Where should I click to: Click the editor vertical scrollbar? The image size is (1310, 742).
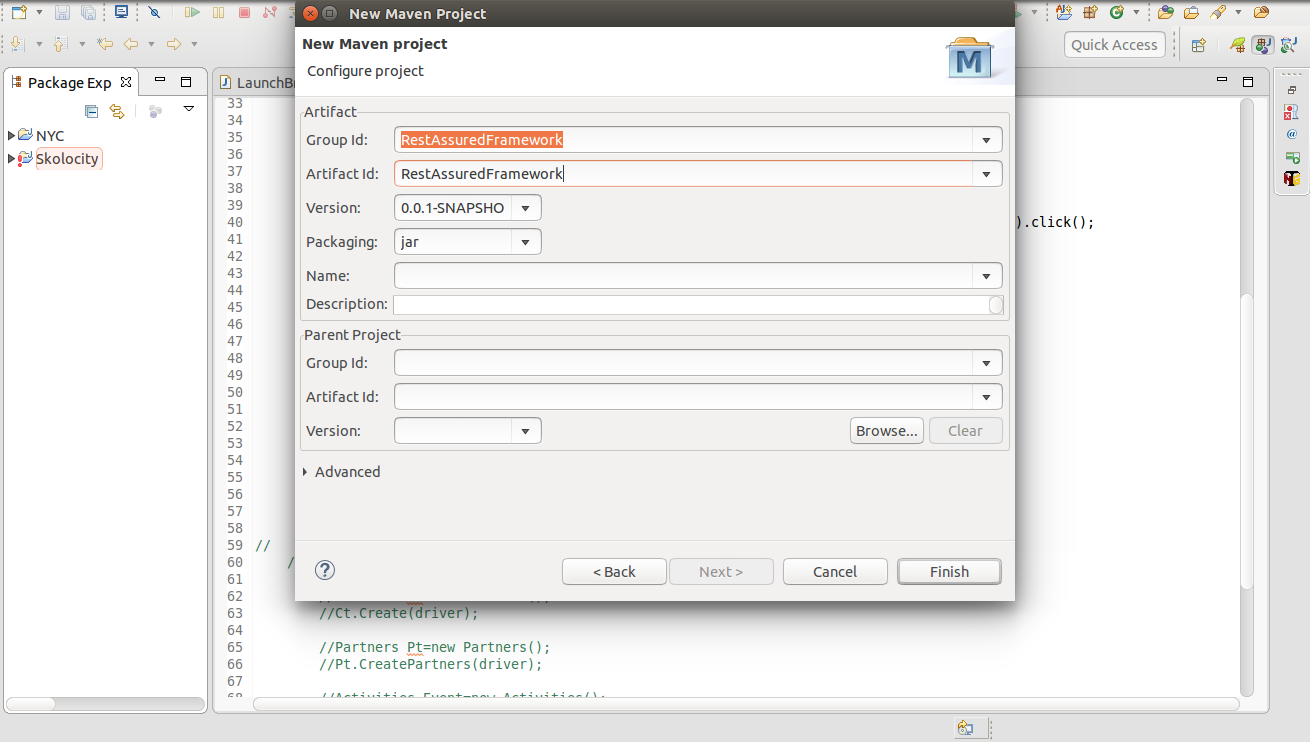click(1245, 395)
